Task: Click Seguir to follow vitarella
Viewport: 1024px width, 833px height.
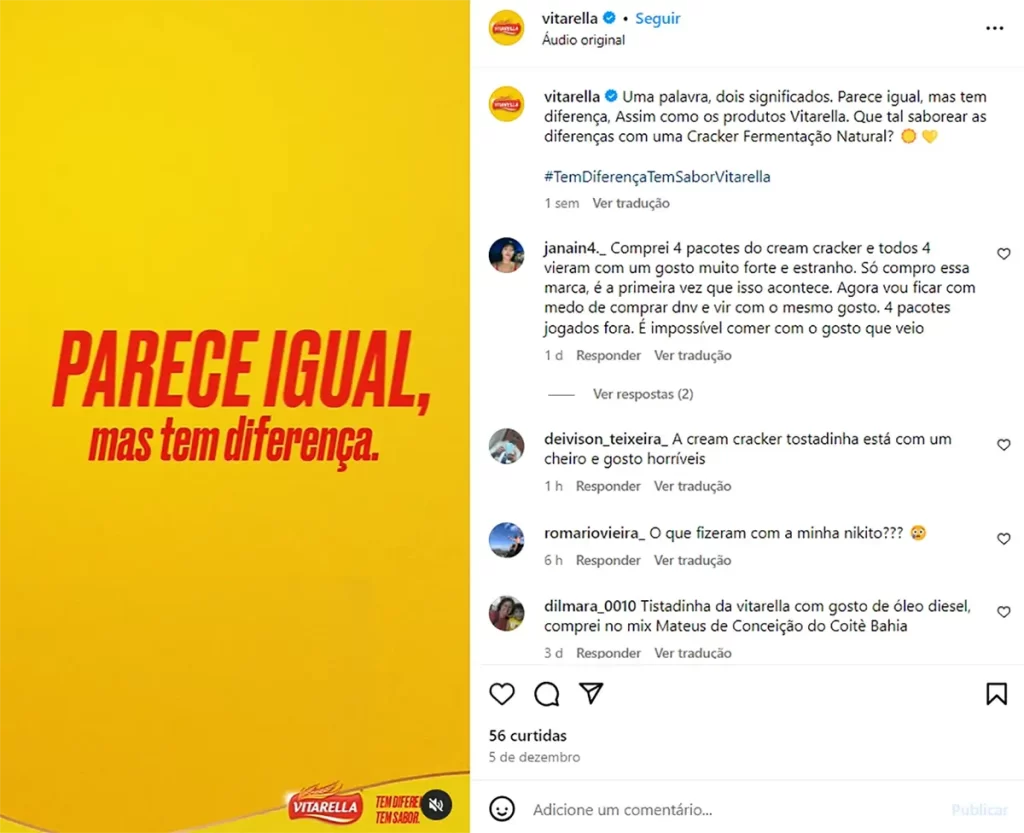Action: point(658,18)
